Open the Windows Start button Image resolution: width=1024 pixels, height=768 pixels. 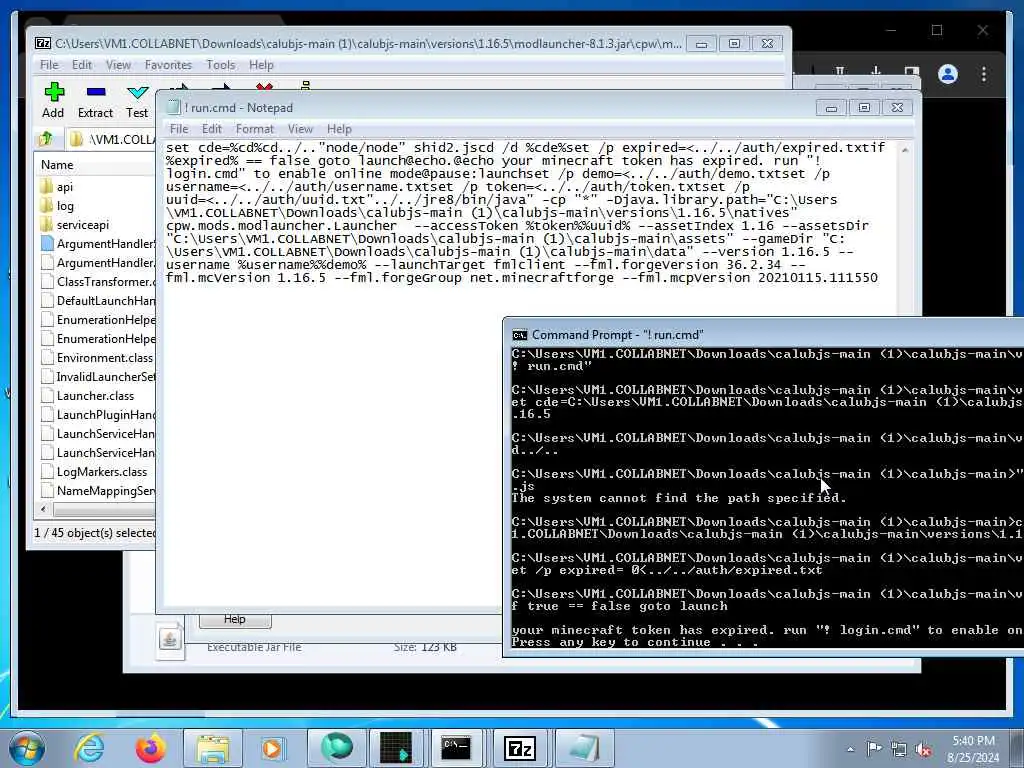tap(27, 748)
